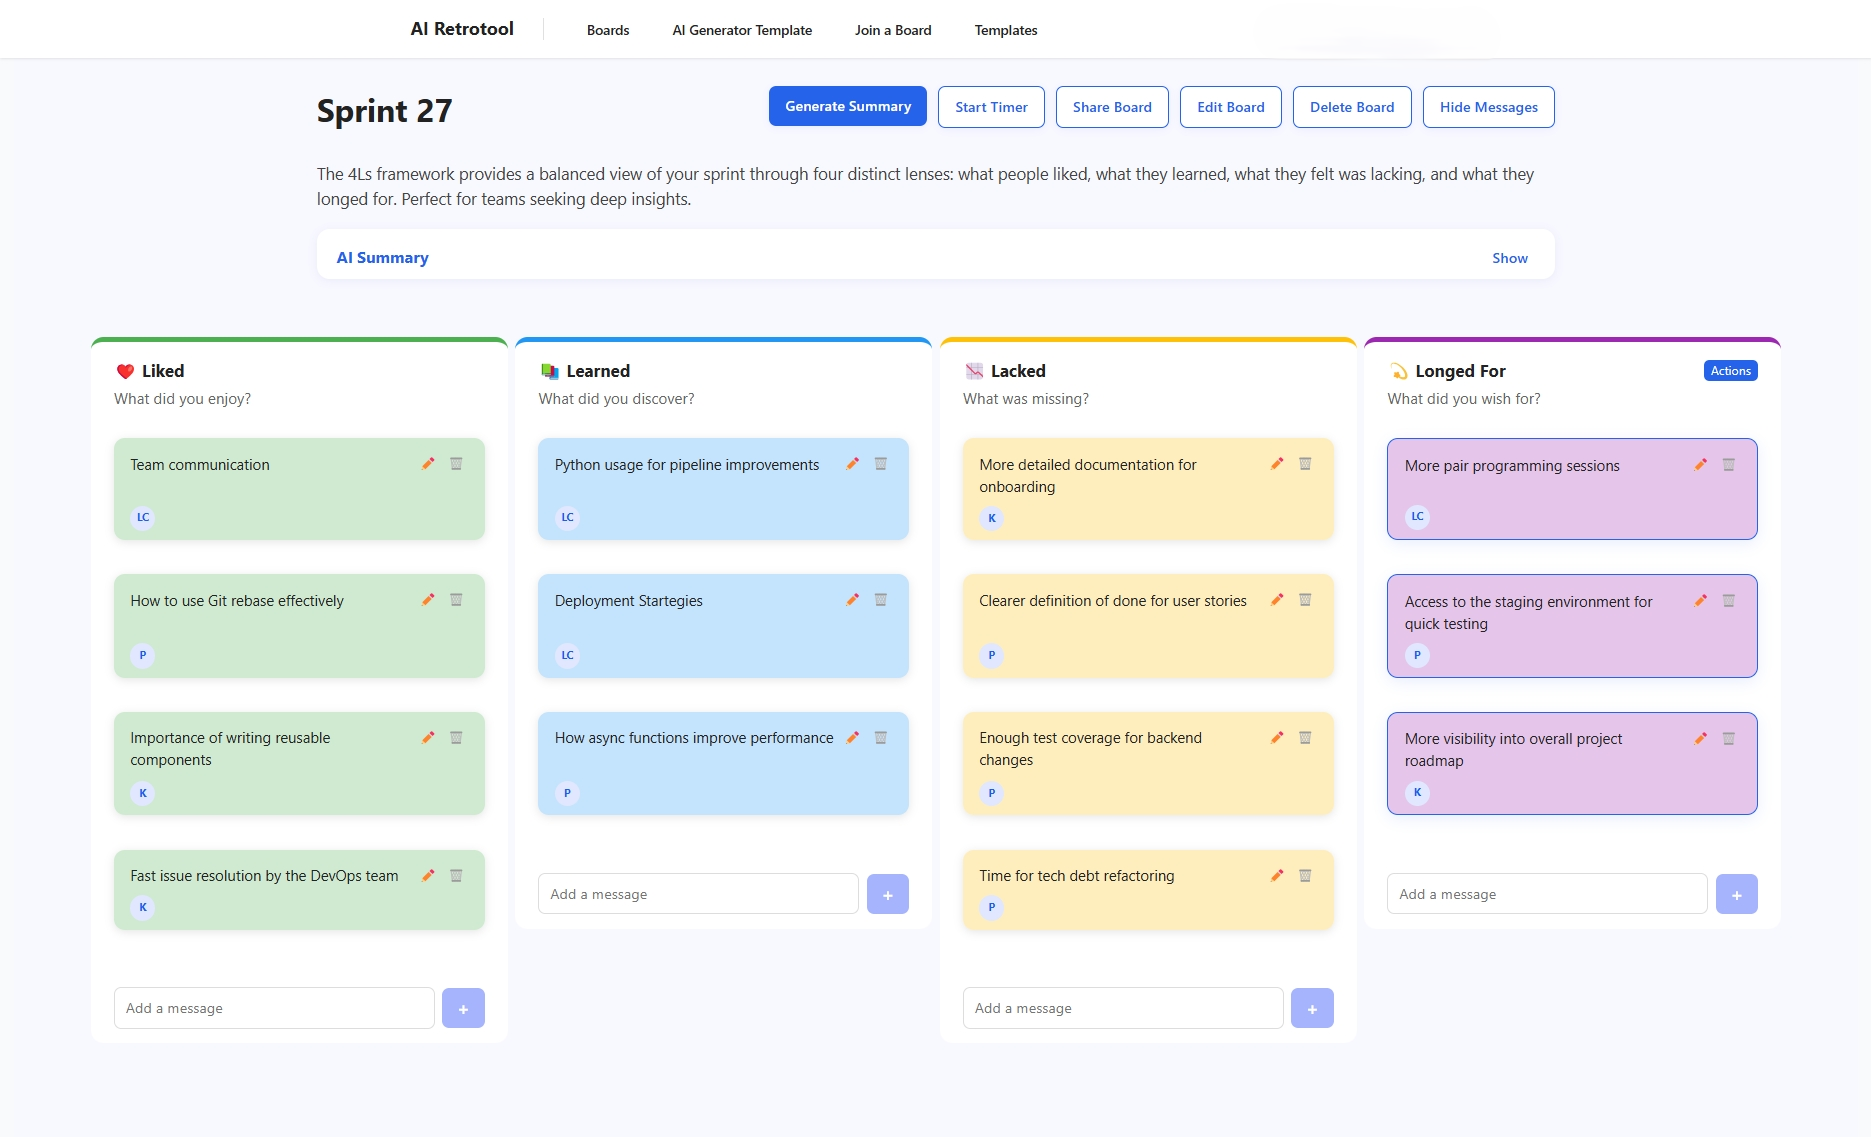Click the Liked column heading
The width and height of the screenshot is (1871, 1137).
163,371
